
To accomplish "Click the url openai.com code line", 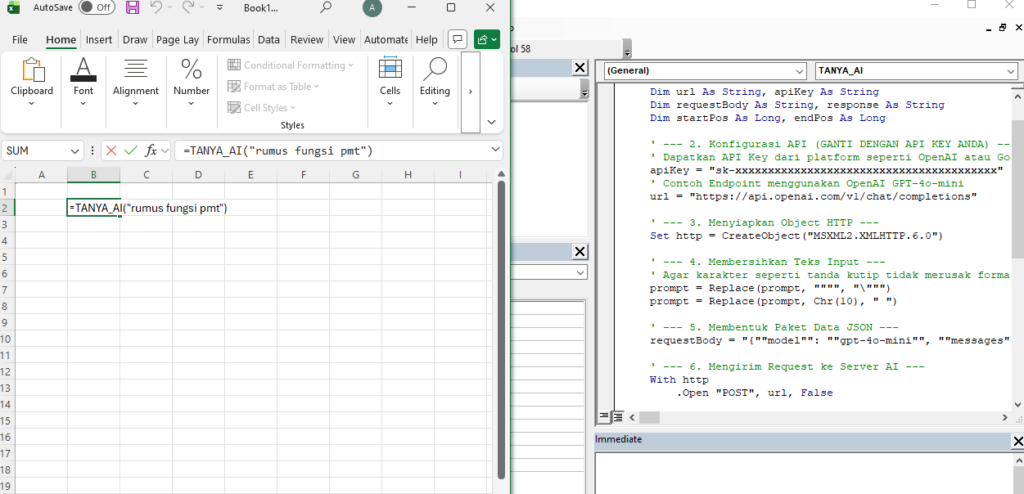I will (x=813, y=195).
